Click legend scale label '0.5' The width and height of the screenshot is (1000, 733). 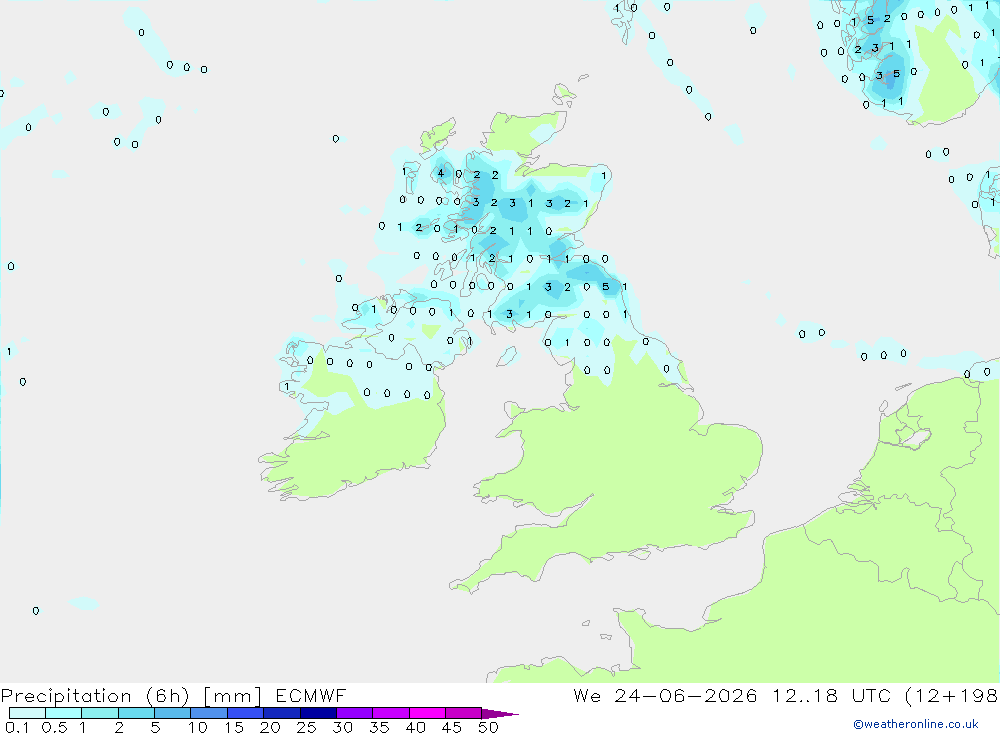click(54, 727)
